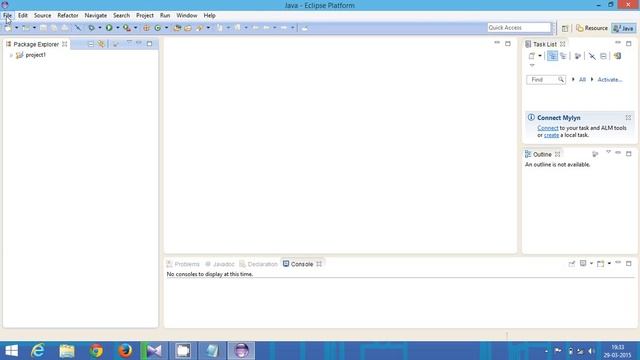Switch to the Problems tab

(183, 264)
